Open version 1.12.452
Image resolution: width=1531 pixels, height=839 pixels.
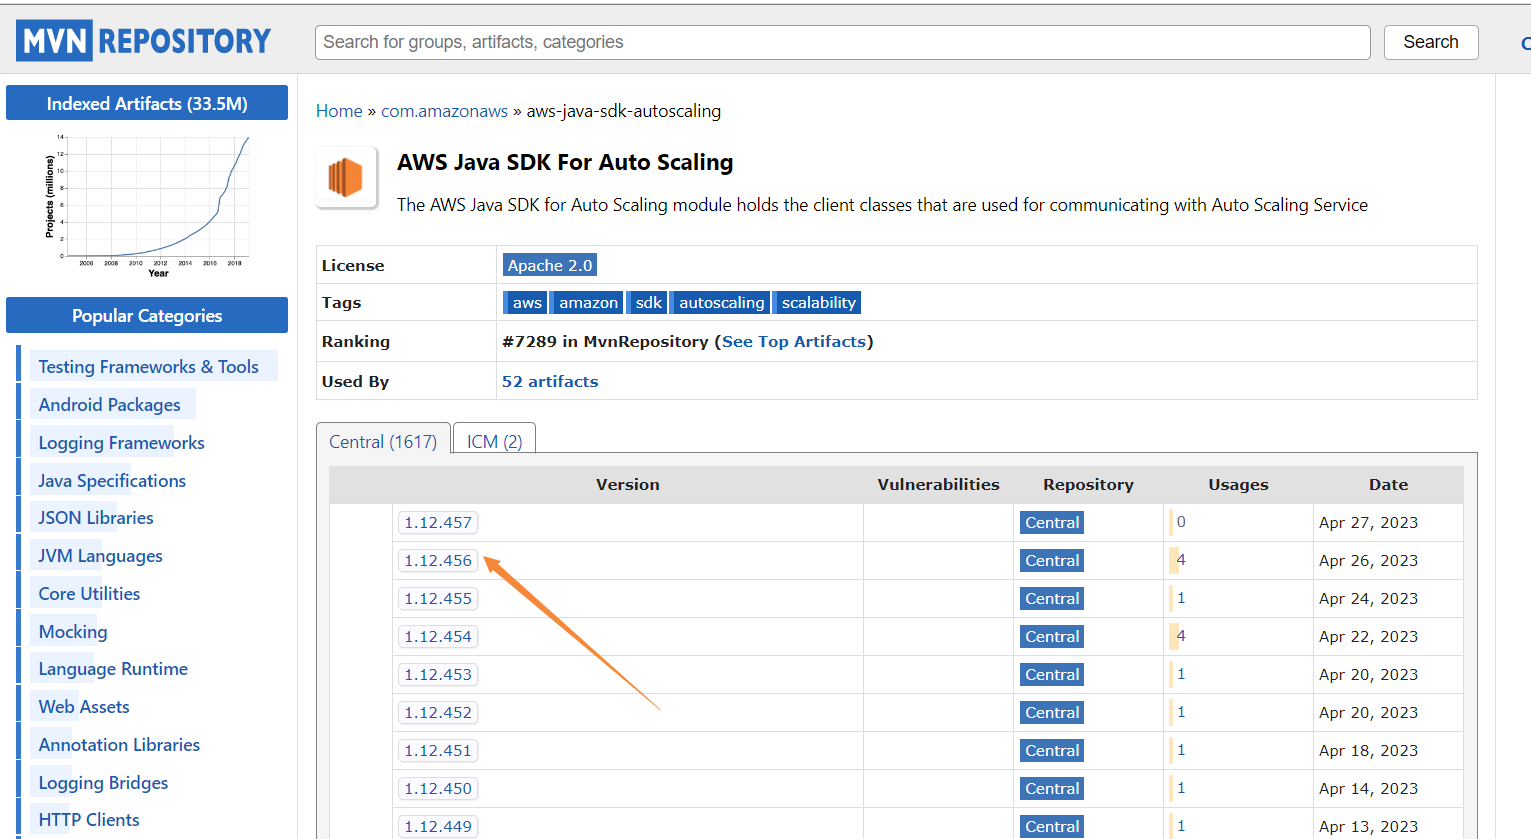(x=438, y=713)
